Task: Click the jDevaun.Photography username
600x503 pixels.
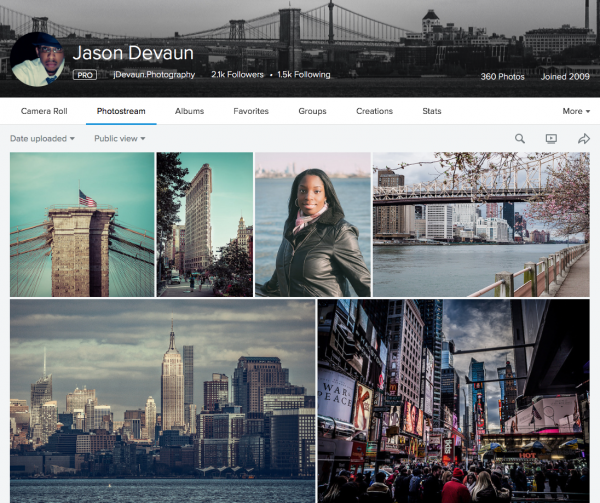Action: coord(154,75)
